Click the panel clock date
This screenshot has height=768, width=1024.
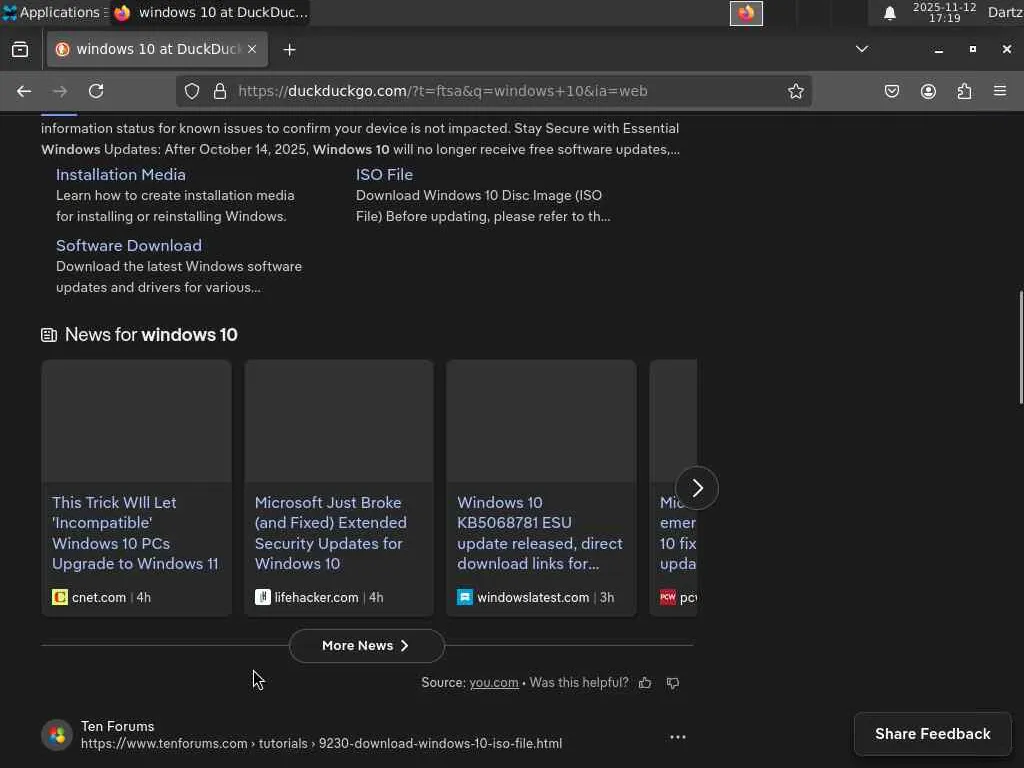(x=944, y=12)
